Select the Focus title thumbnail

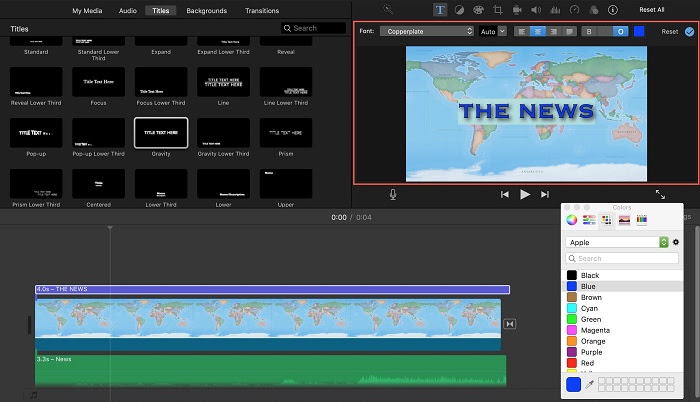coord(98,82)
